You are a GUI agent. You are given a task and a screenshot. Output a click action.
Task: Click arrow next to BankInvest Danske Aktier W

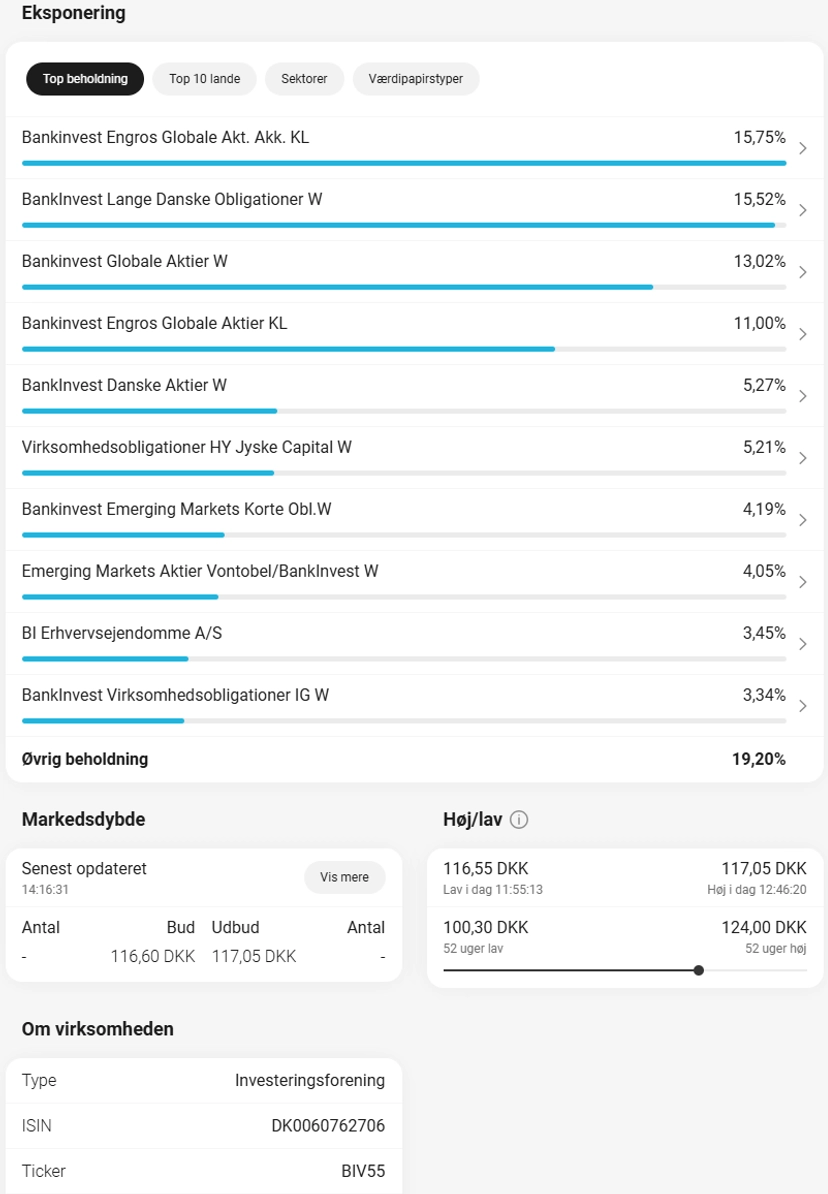pyautogui.click(x=803, y=396)
